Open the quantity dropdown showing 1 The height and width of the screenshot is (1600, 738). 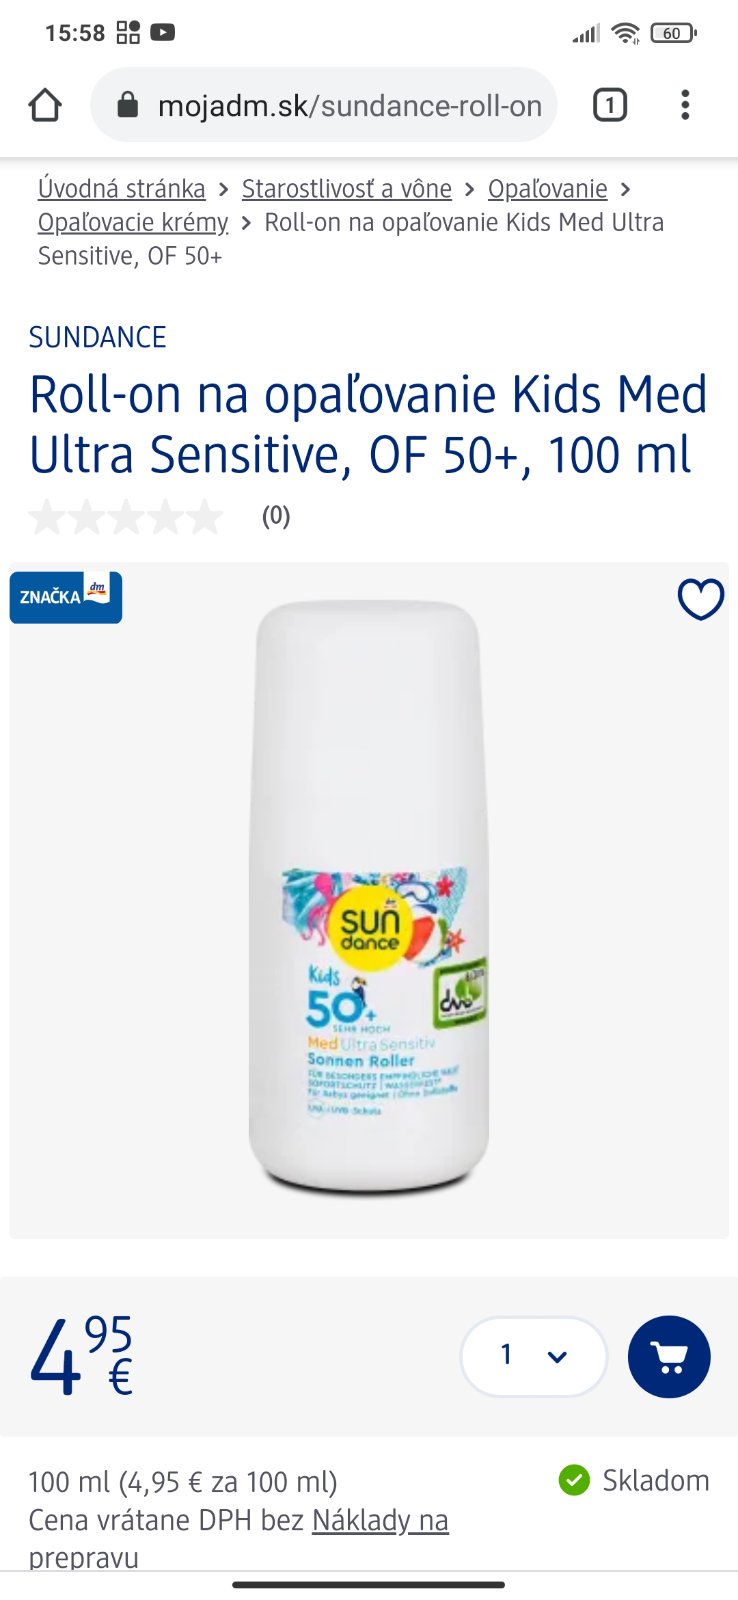[533, 1356]
